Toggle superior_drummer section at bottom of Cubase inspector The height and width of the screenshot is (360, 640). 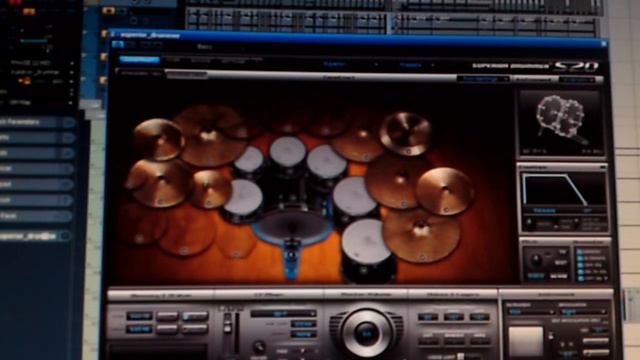point(35,236)
